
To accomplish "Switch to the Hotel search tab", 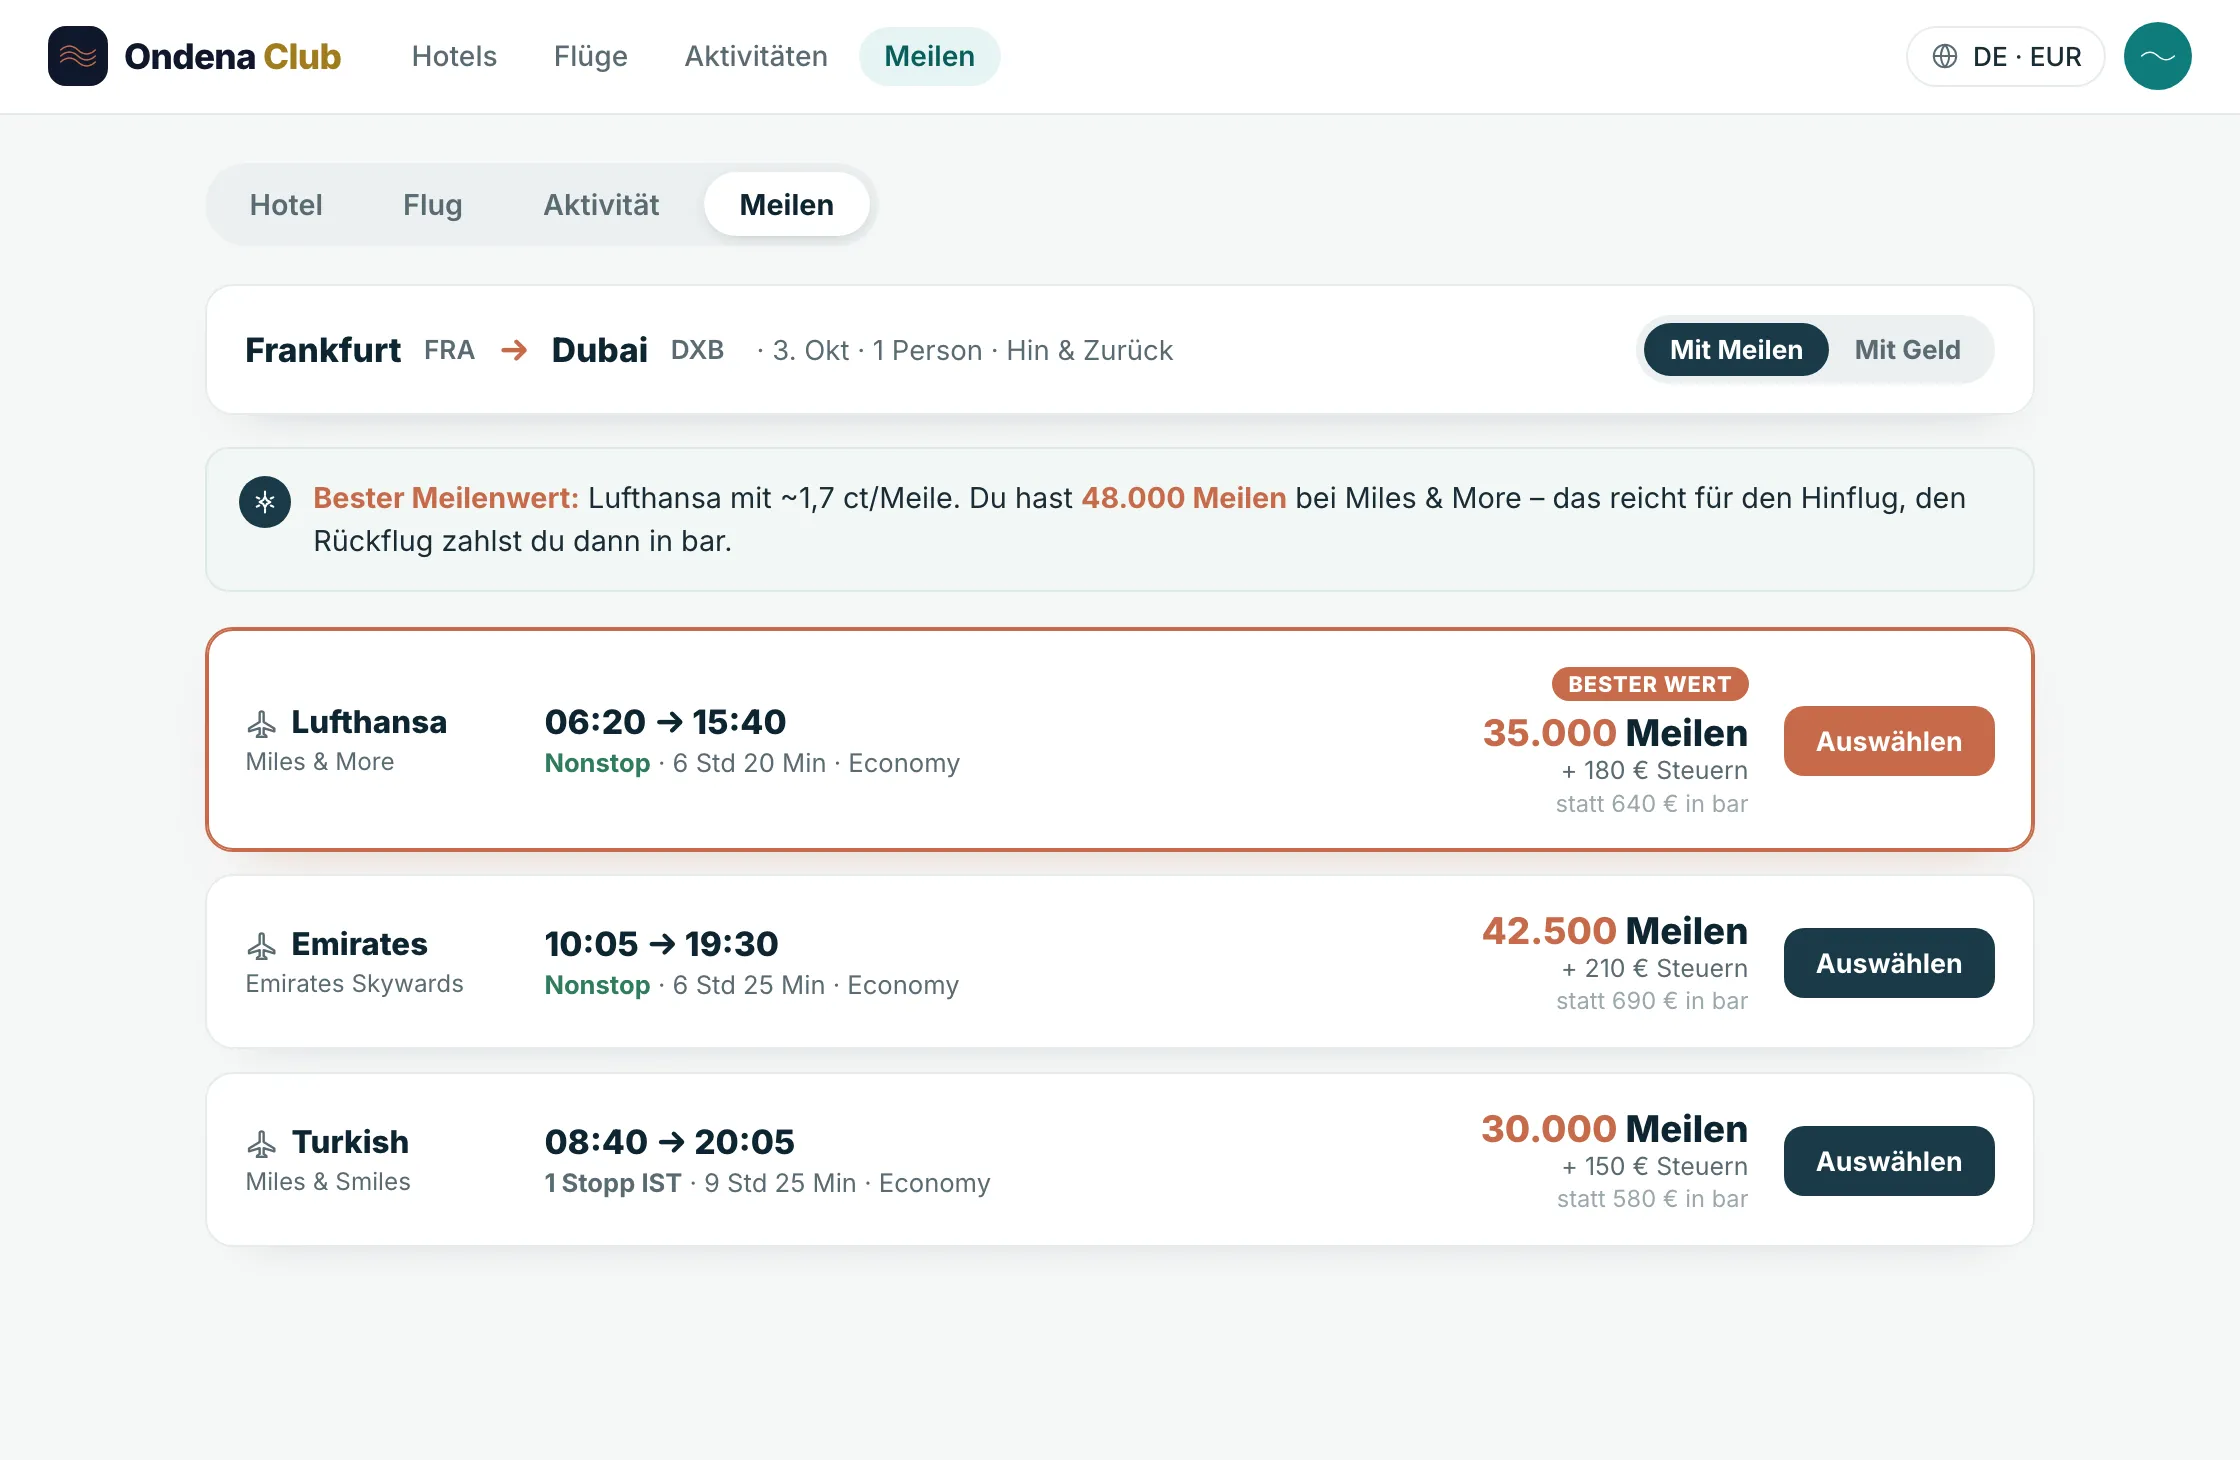I will tap(286, 205).
